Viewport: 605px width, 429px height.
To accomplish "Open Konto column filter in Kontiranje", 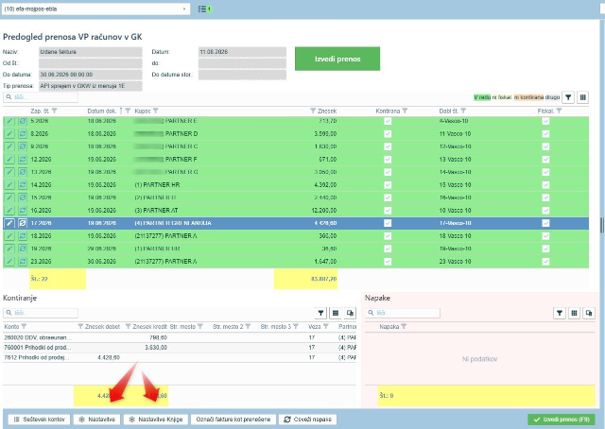I will 24,326.
